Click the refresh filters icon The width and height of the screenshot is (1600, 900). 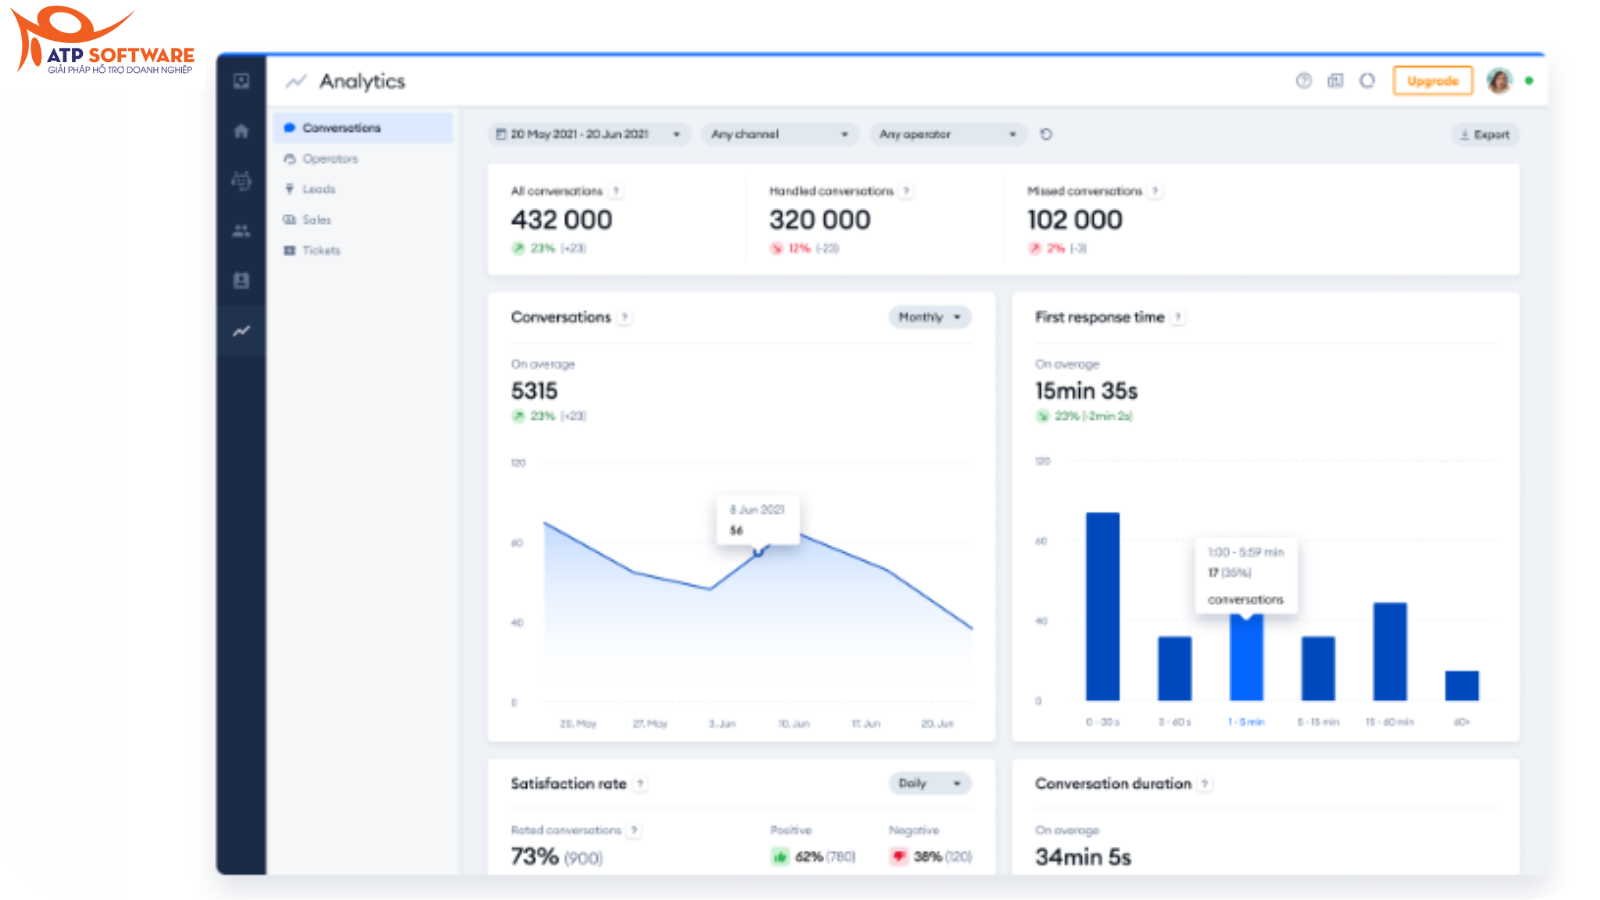[1046, 134]
